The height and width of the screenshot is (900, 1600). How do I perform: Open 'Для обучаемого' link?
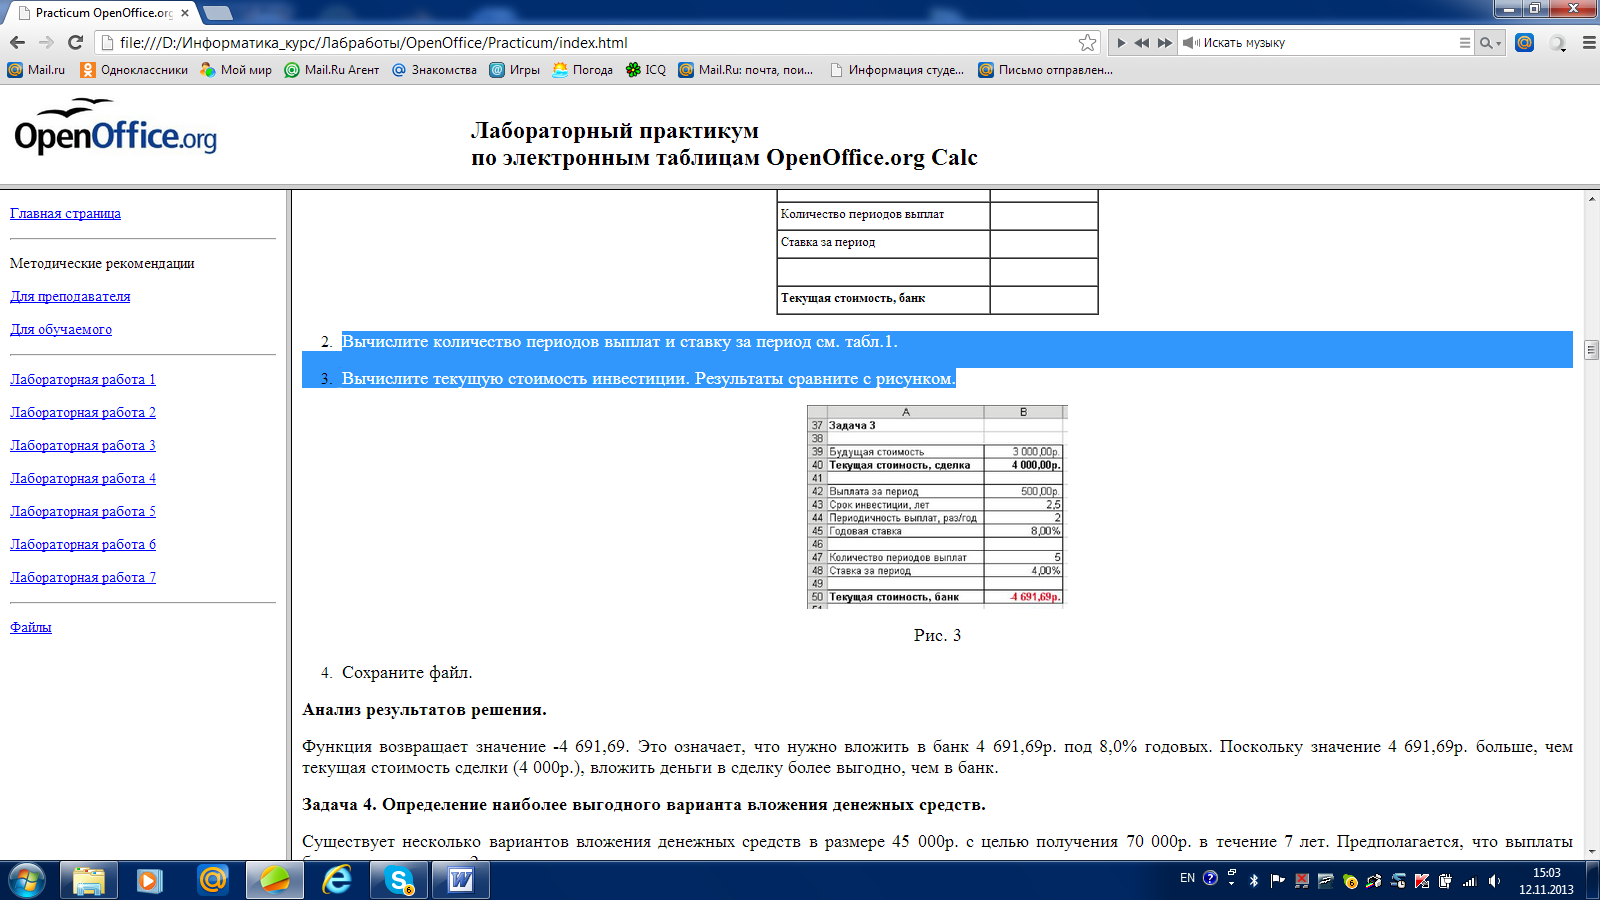pos(61,330)
